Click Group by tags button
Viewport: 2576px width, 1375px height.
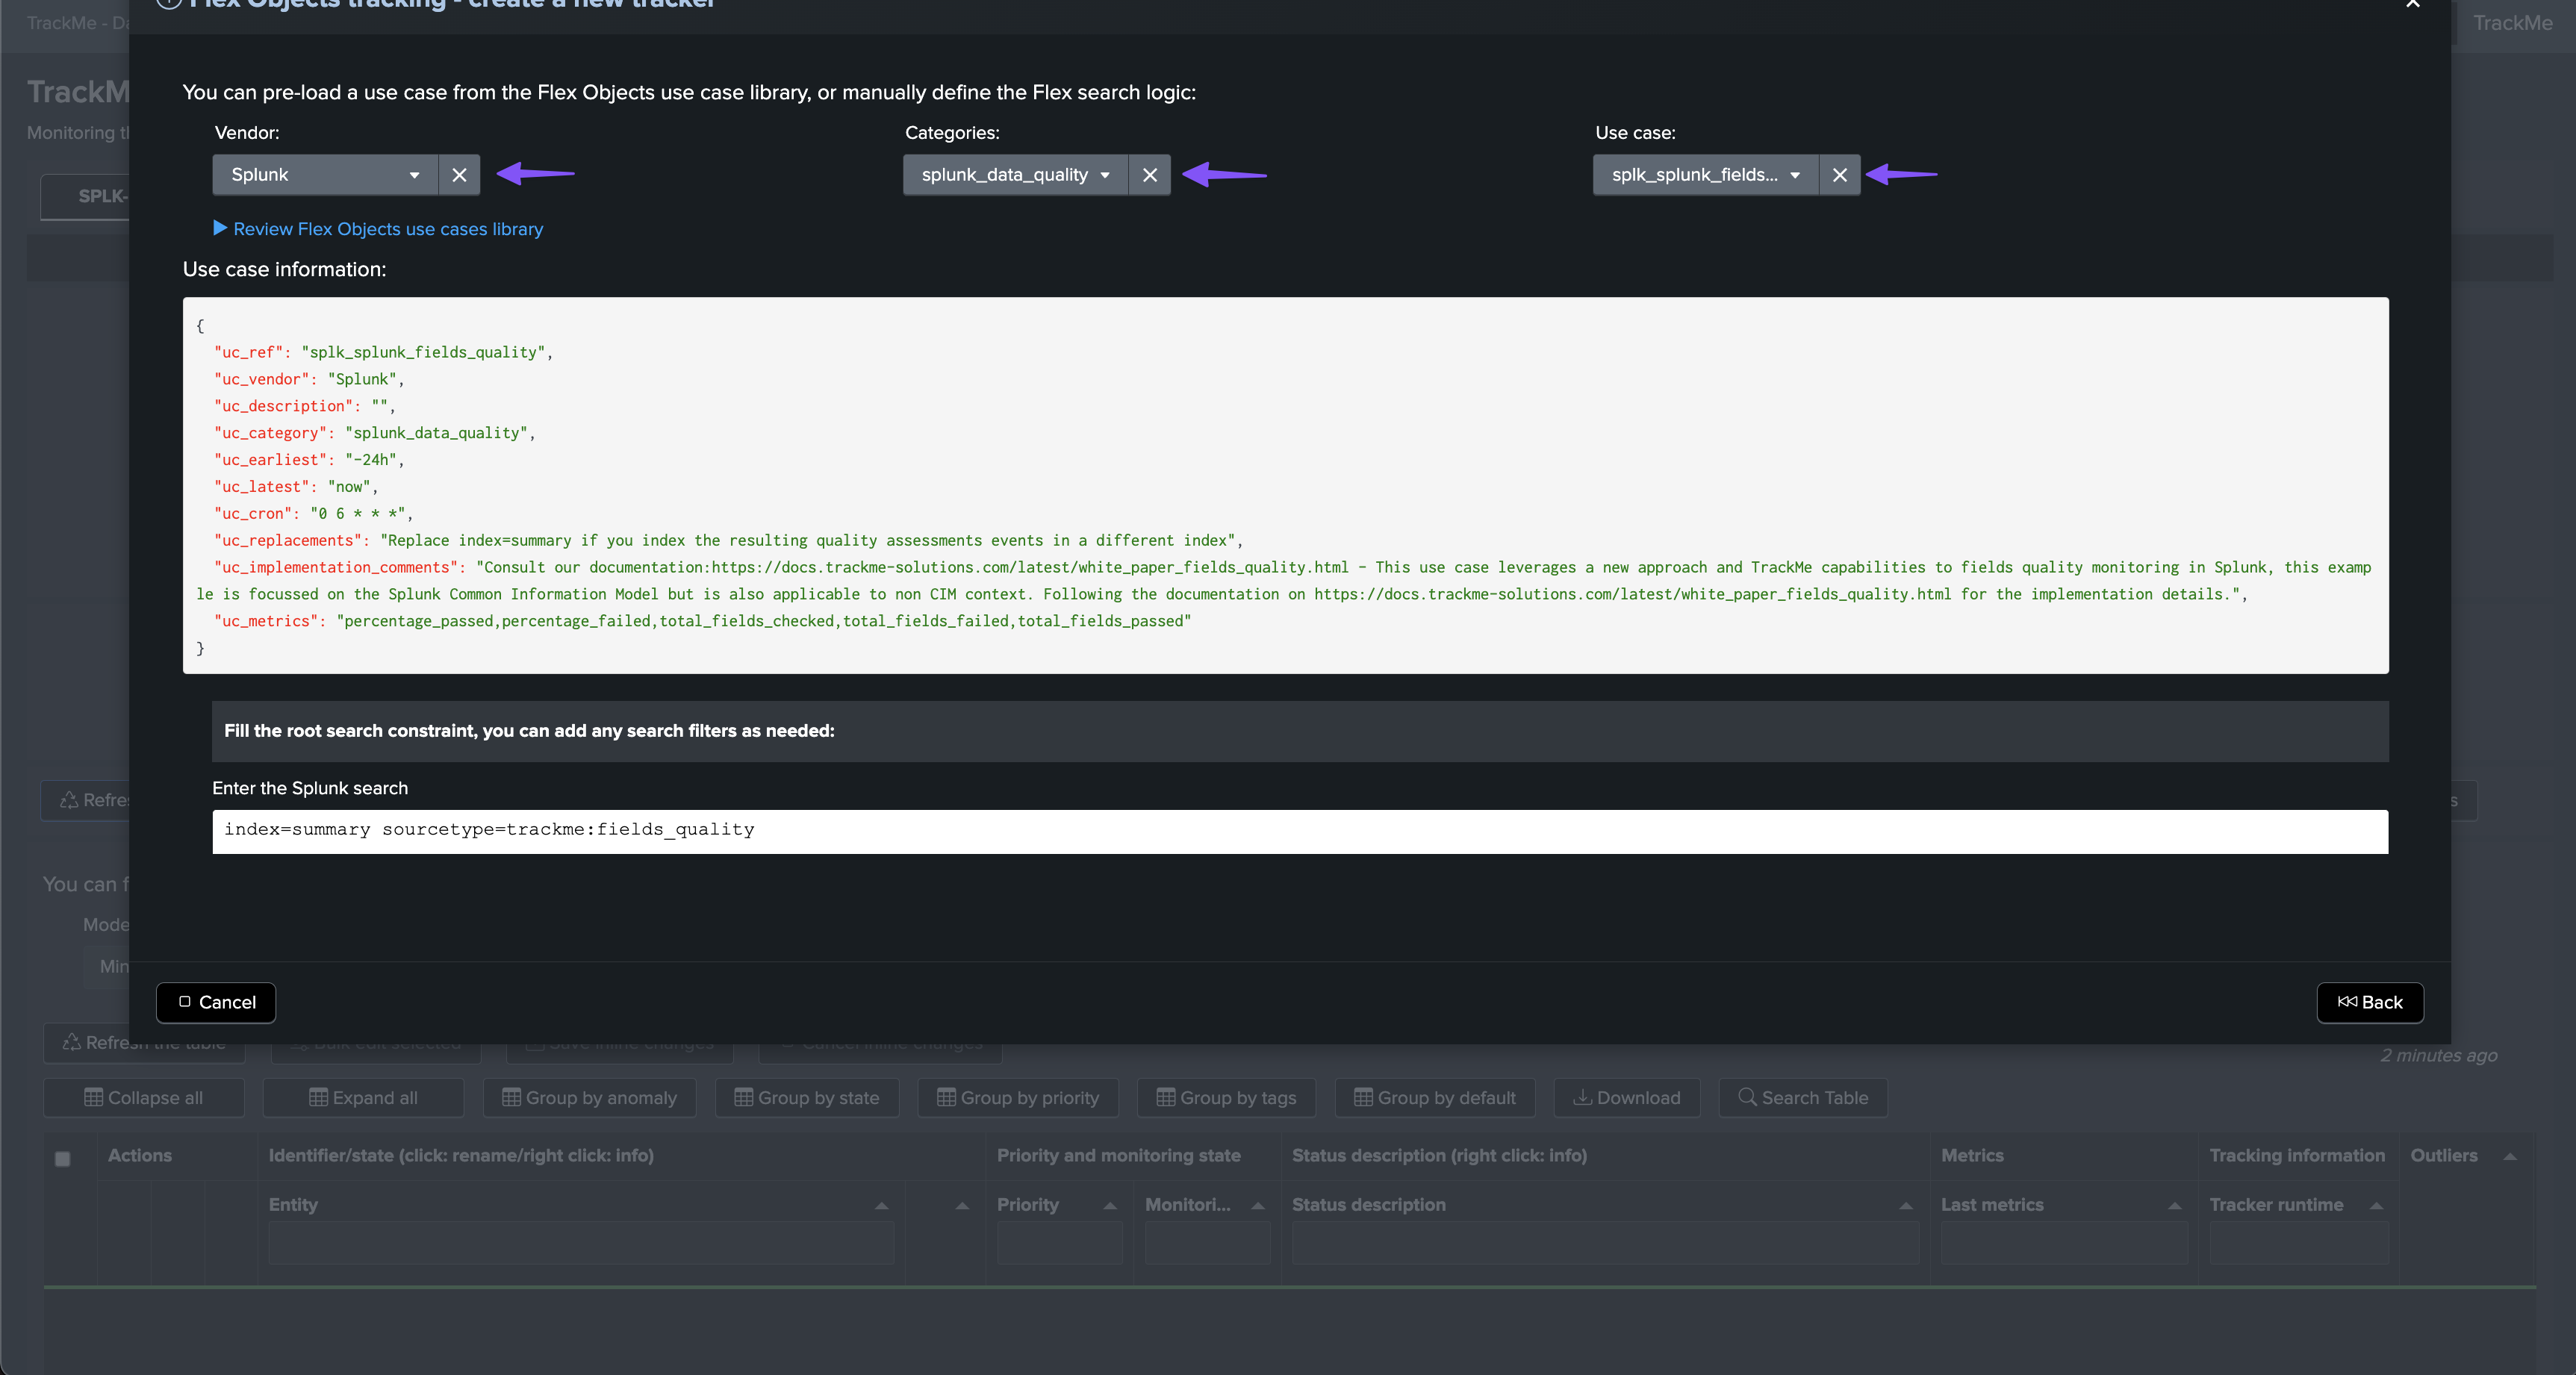(1226, 1097)
